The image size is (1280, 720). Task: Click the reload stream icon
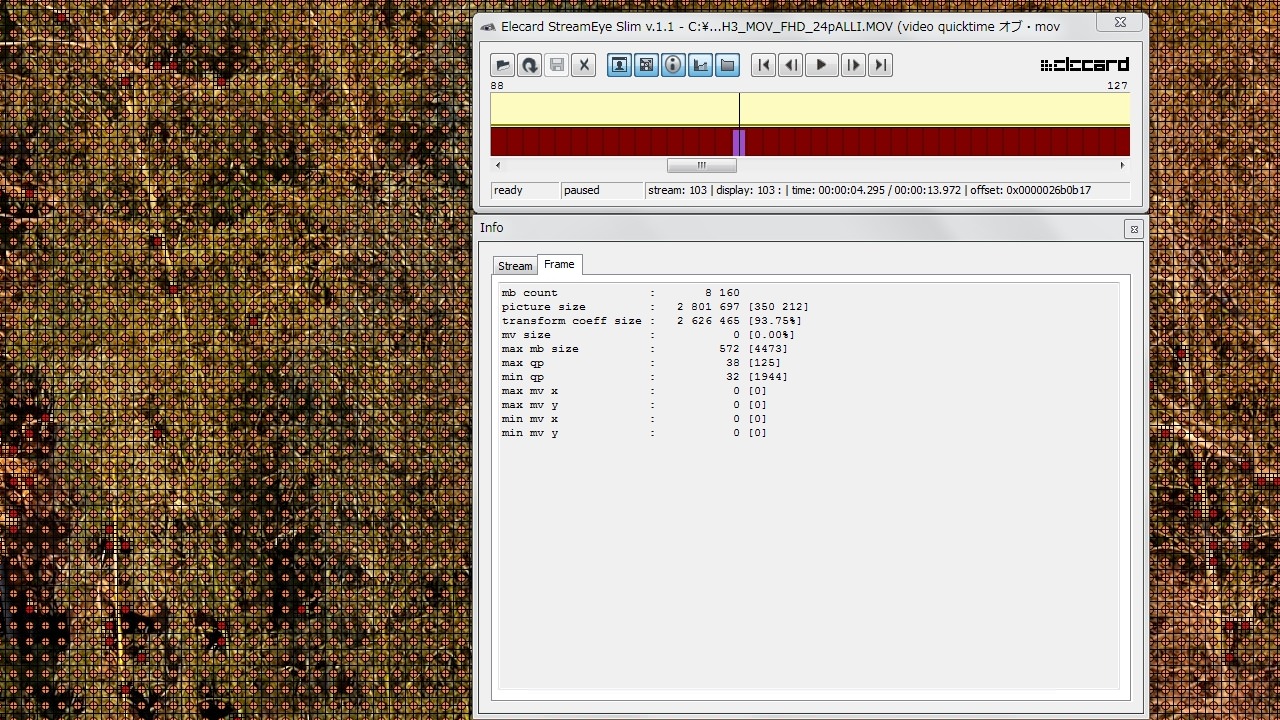click(529, 65)
